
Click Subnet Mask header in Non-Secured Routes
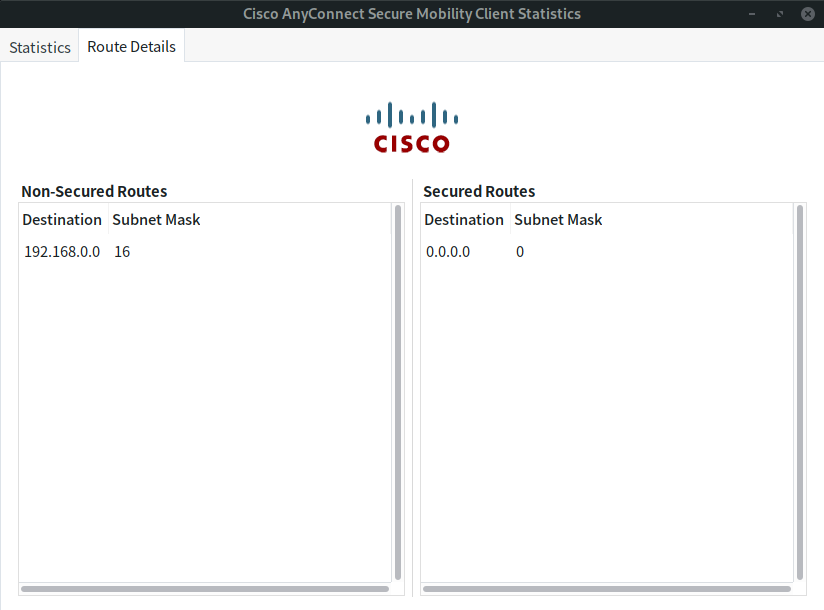click(x=156, y=220)
